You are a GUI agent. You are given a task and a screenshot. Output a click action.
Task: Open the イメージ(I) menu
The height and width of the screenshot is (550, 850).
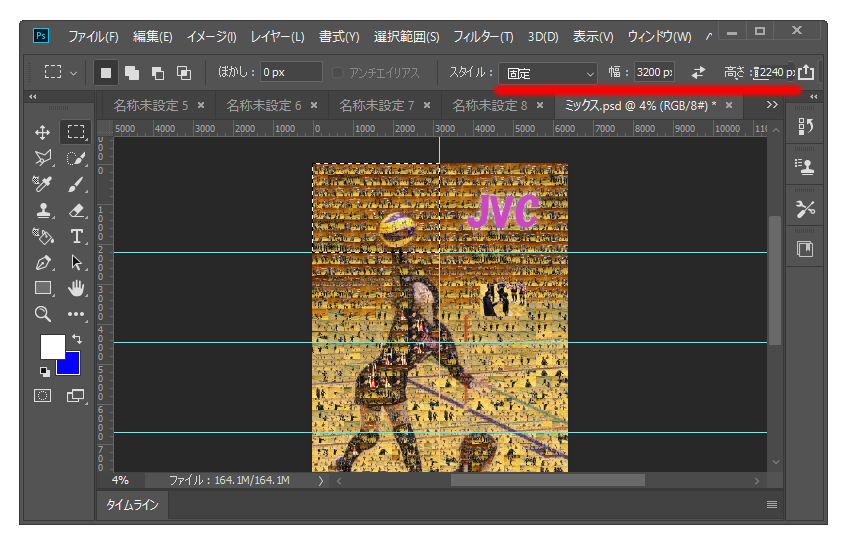pyautogui.click(x=211, y=37)
